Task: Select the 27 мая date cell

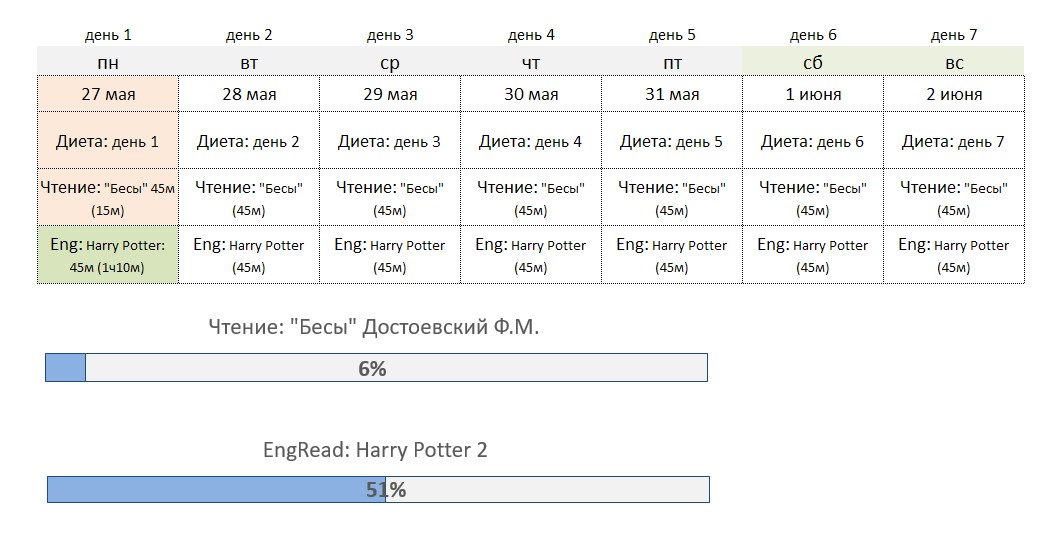Action: [108, 94]
